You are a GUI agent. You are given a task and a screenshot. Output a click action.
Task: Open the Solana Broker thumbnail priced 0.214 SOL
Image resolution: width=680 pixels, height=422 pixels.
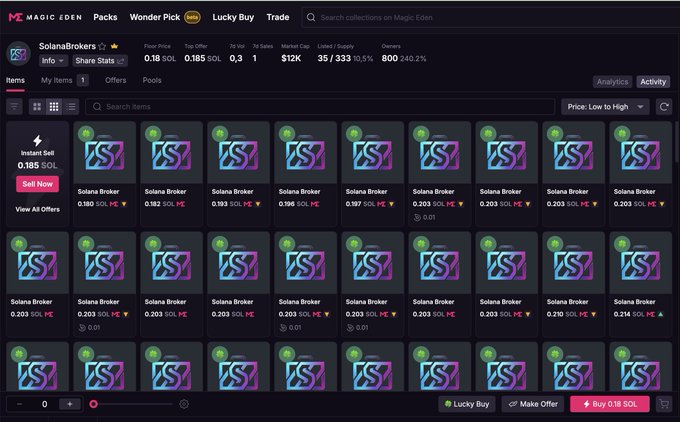(x=641, y=263)
